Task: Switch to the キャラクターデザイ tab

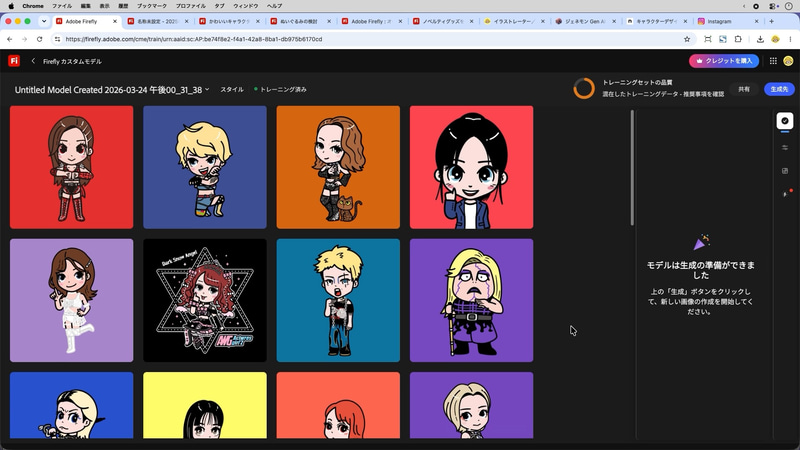Action: click(656, 21)
